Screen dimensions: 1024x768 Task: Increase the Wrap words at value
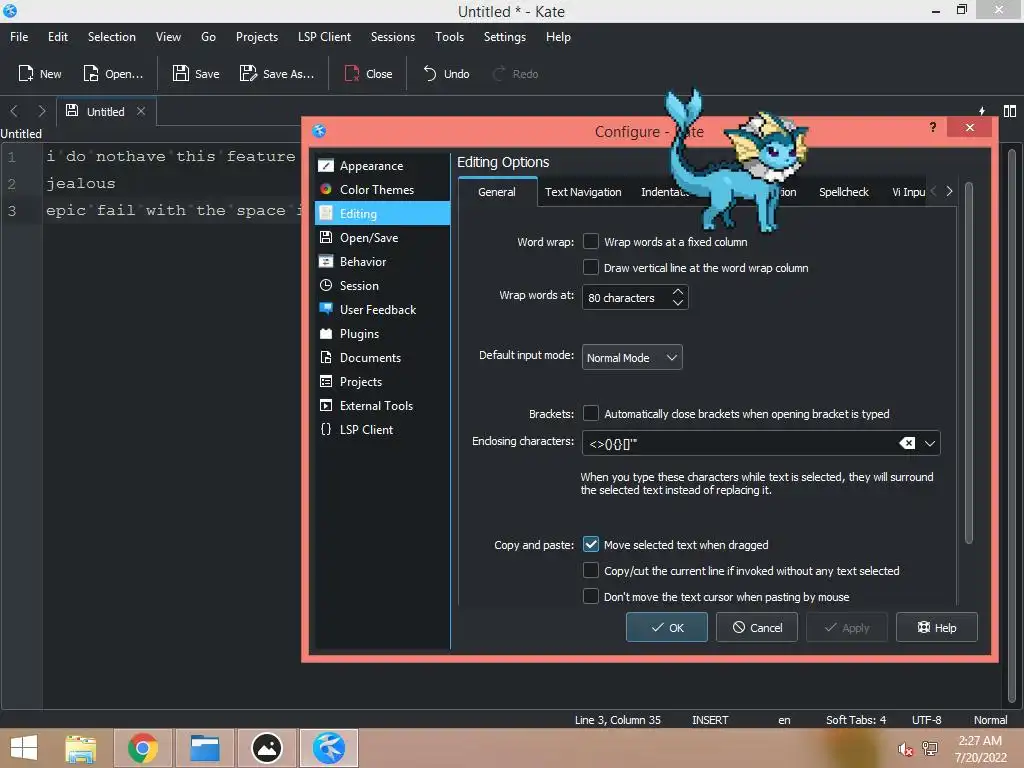pyautogui.click(x=678, y=291)
